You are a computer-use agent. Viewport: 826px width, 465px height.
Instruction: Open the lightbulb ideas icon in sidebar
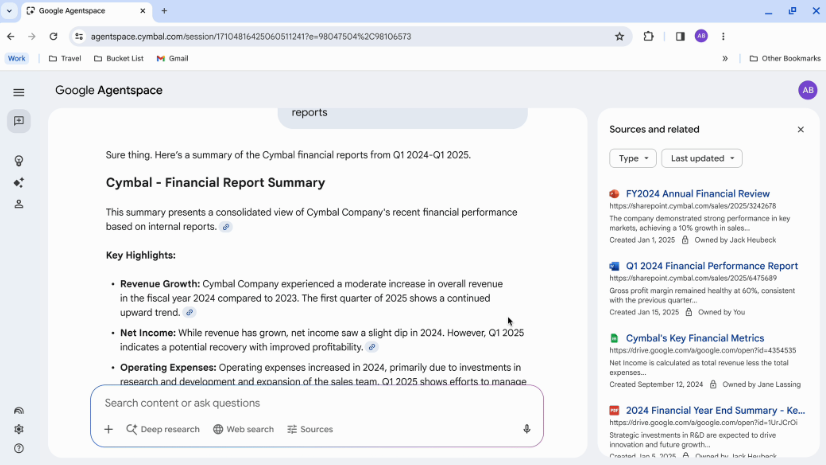tap(18, 161)
